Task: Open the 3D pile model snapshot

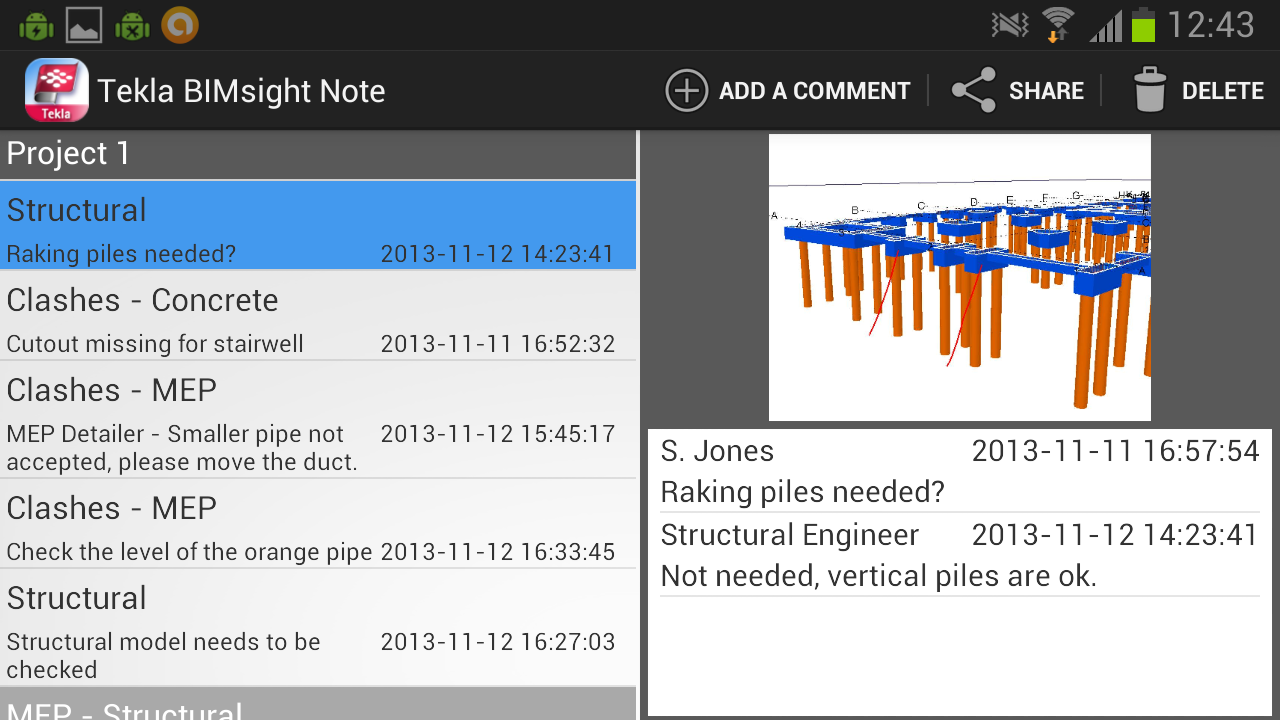Action: (959, 278)
